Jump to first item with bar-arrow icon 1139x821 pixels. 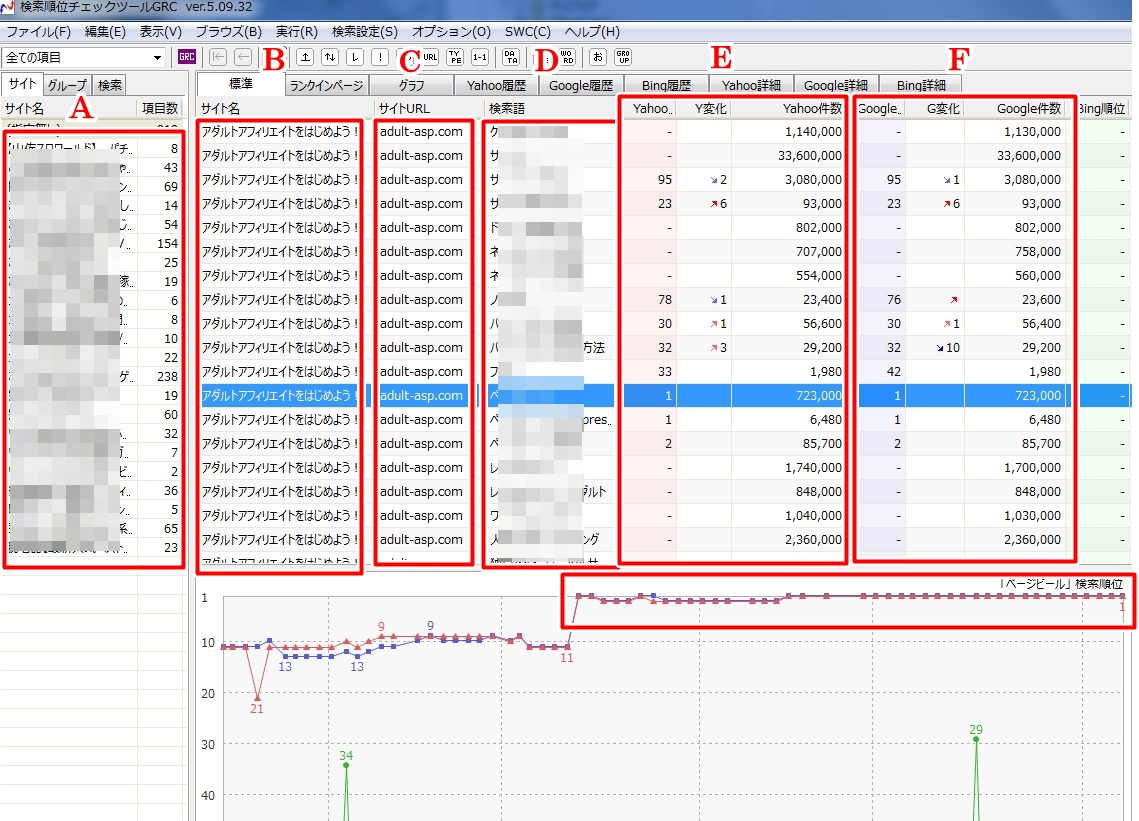(218, 57)
